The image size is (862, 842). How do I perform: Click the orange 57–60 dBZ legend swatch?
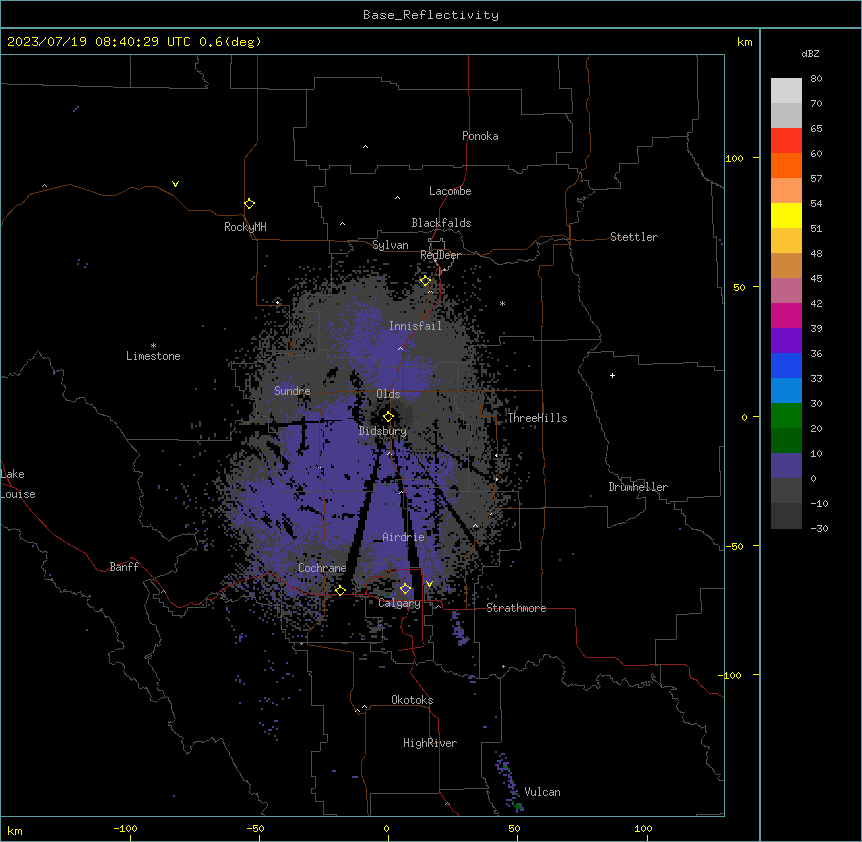click(786, 165)
